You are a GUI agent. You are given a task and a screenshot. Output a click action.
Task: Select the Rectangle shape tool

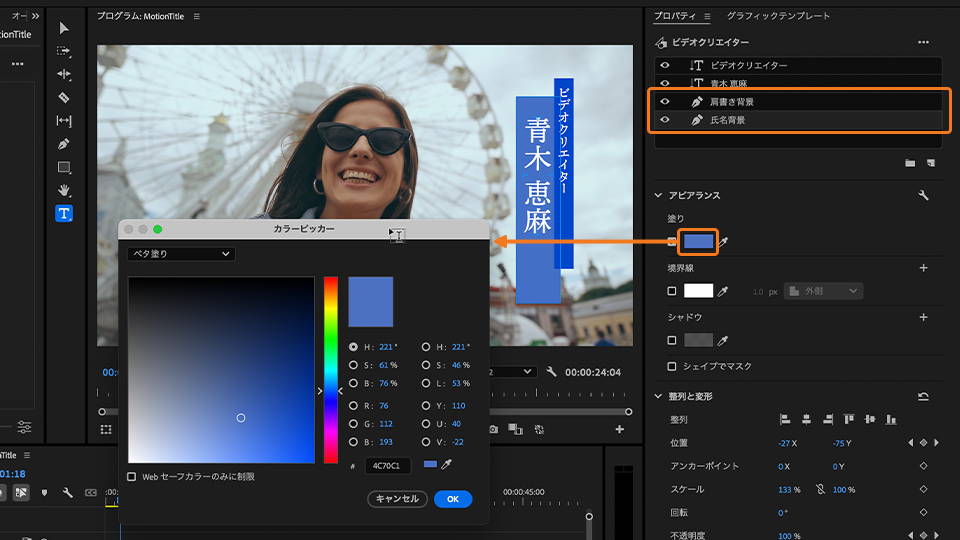[x=64, y=167]
